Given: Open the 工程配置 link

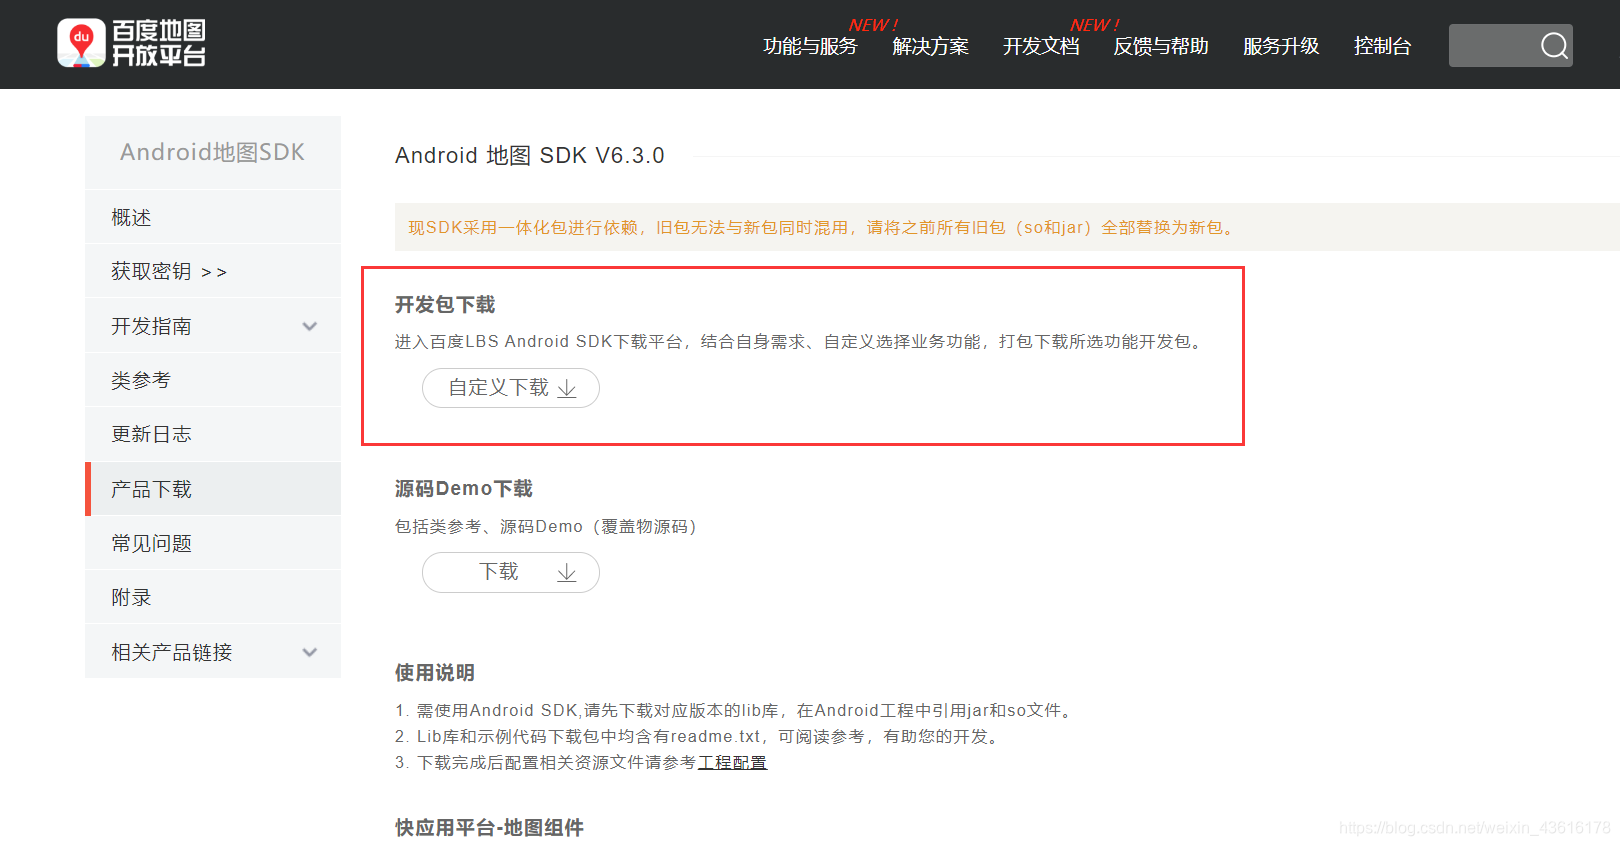Looking at the screenshot, I should point(732,762).
